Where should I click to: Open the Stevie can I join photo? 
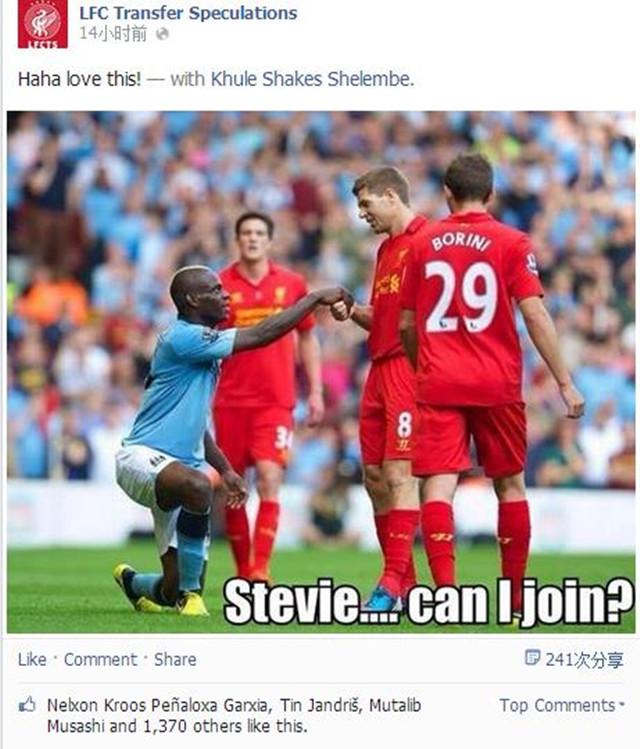321,372
